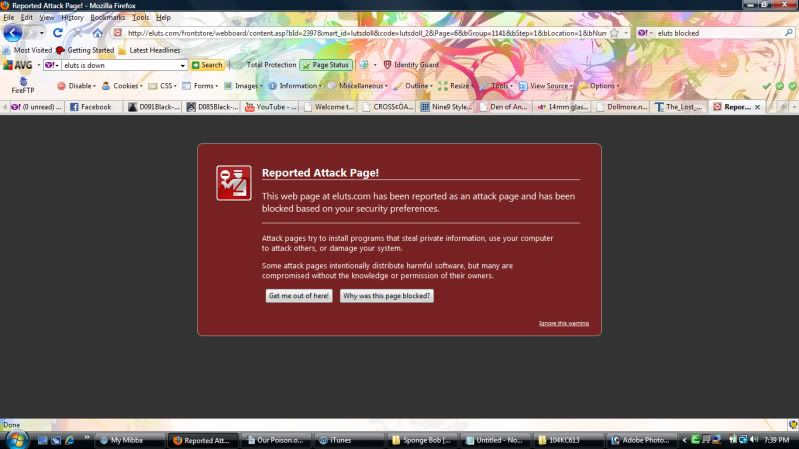This screenshot has height=449, width=799.
Task: Open the Resize web developer menu
Action: [456, 86]
